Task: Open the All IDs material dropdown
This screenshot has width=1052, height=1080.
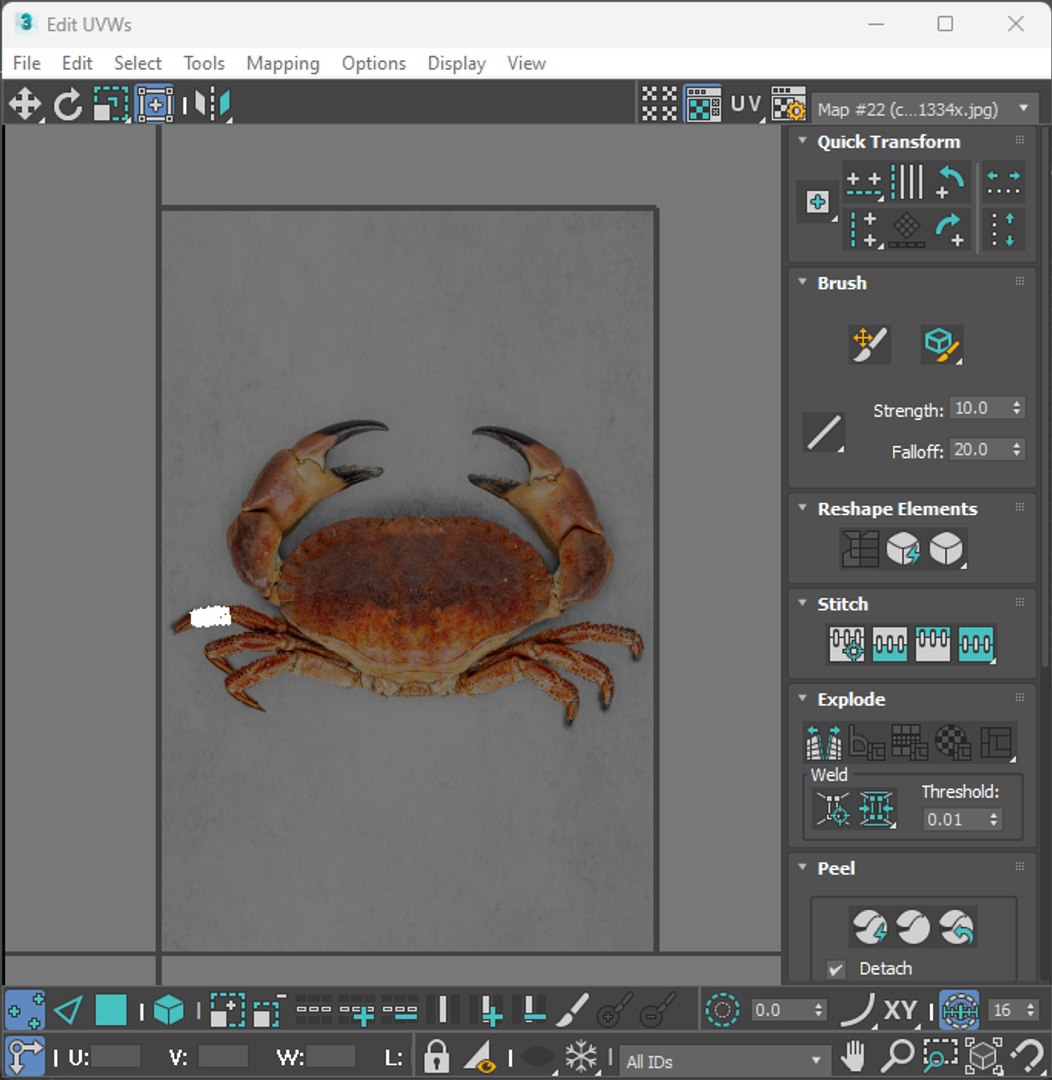Action: click(723, 1061)
